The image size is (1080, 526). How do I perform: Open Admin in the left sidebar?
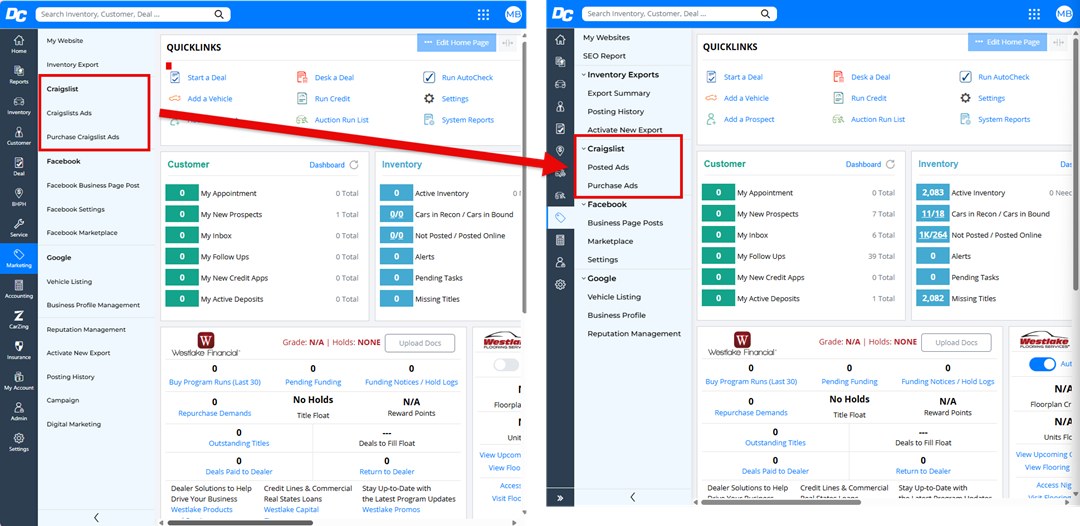point(19,411)
